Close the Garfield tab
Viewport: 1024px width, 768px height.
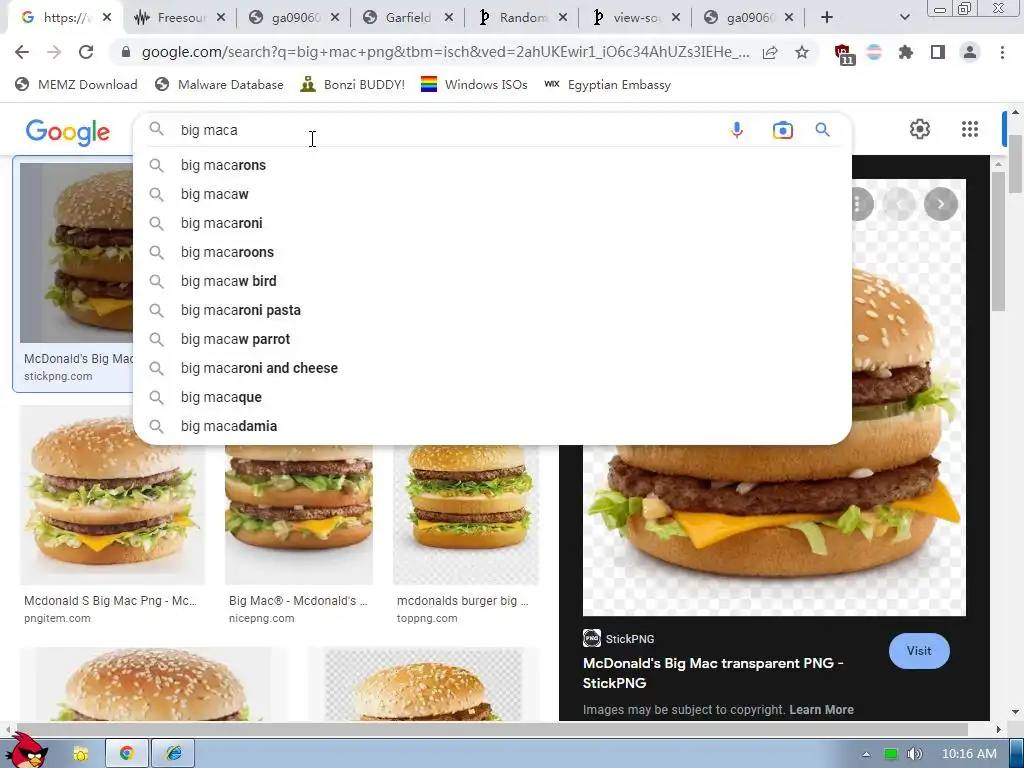click(449, 18)
